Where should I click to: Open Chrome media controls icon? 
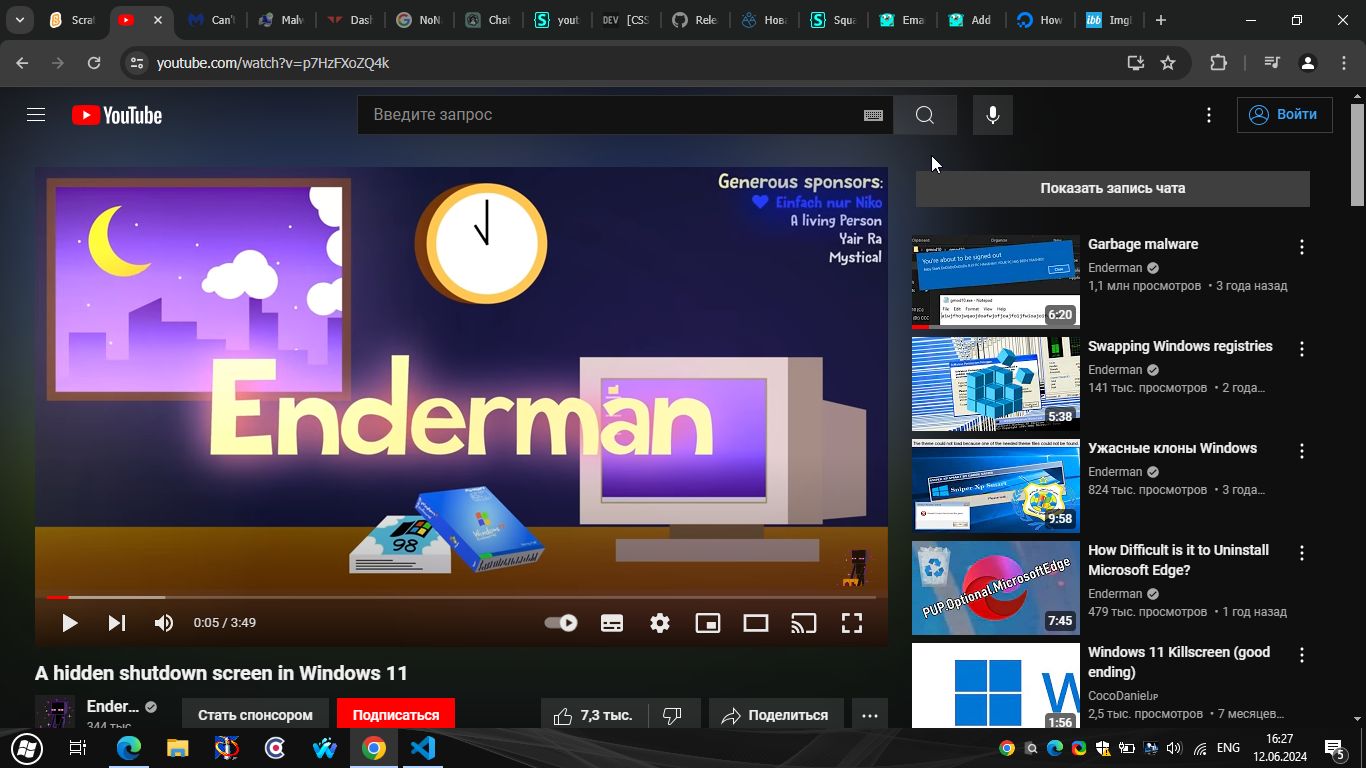pos(1271,63)
